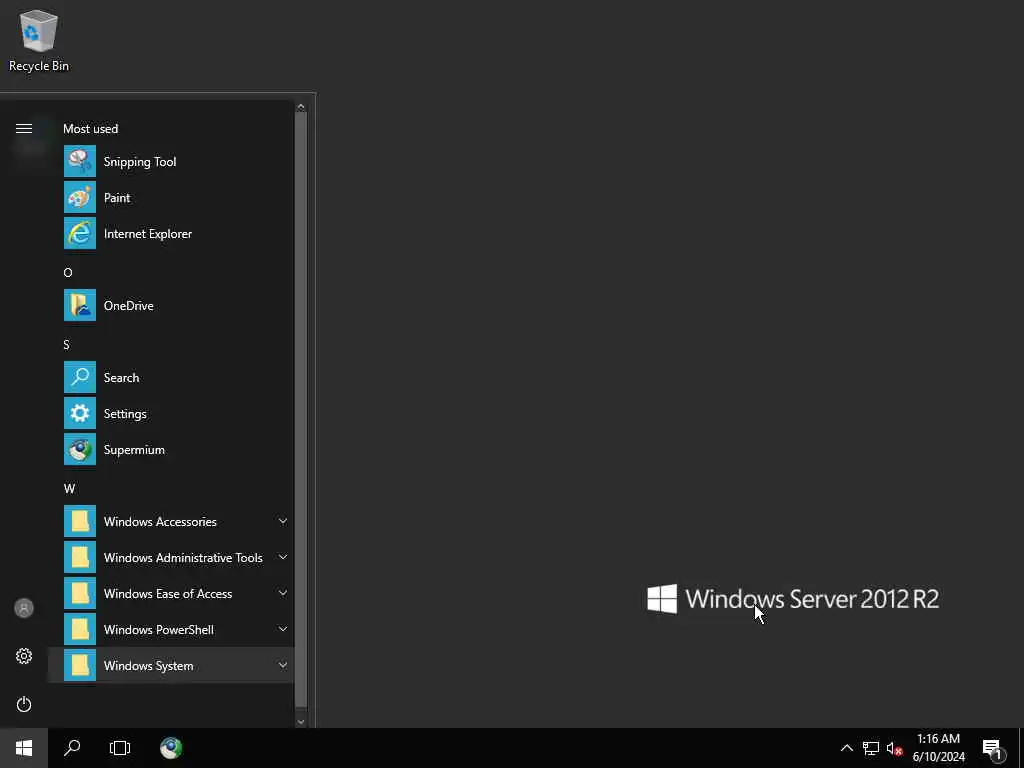Click the Start menu scrollbar track
This screenshot has width=1024, height=768.
click(x=300, y=411)
